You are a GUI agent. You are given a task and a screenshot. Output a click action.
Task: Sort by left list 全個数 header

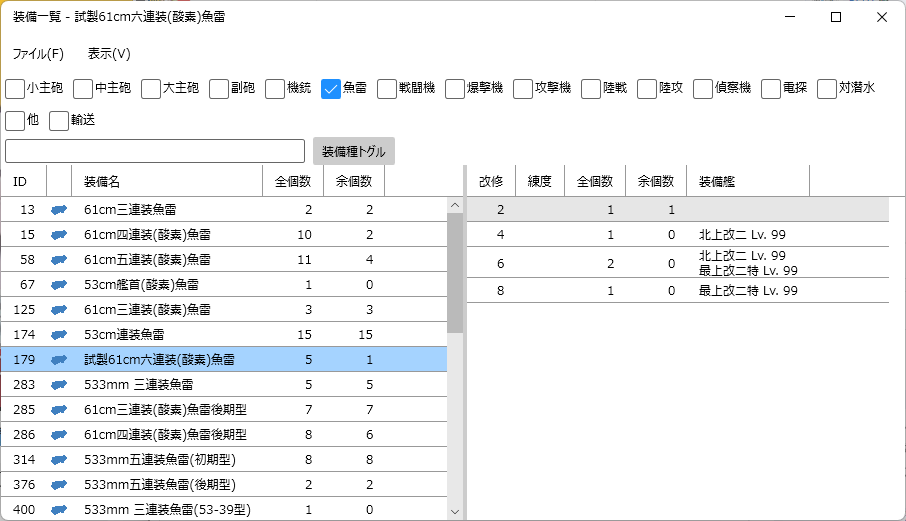click(x=293, y=181)
